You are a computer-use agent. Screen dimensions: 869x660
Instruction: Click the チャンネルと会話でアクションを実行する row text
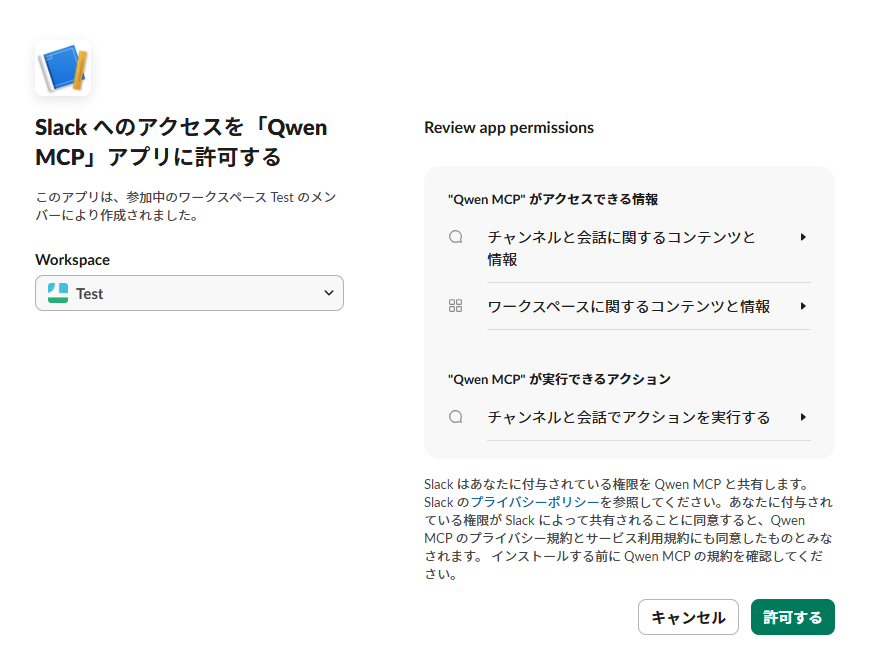point(628,417)
